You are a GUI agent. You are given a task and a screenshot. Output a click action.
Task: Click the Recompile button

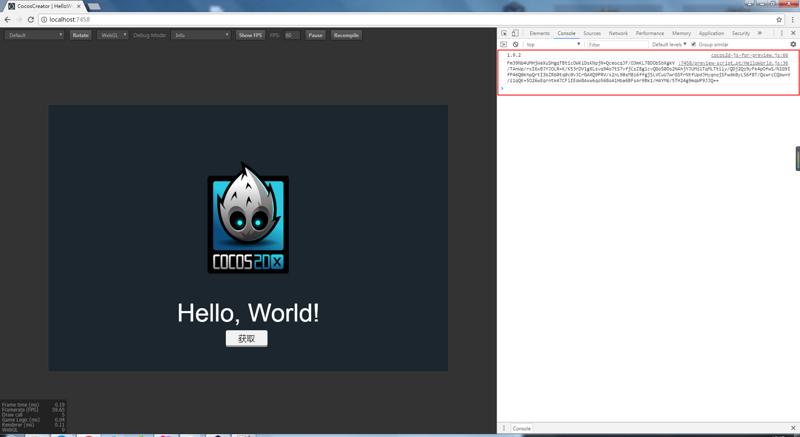(x=346, y=35)
